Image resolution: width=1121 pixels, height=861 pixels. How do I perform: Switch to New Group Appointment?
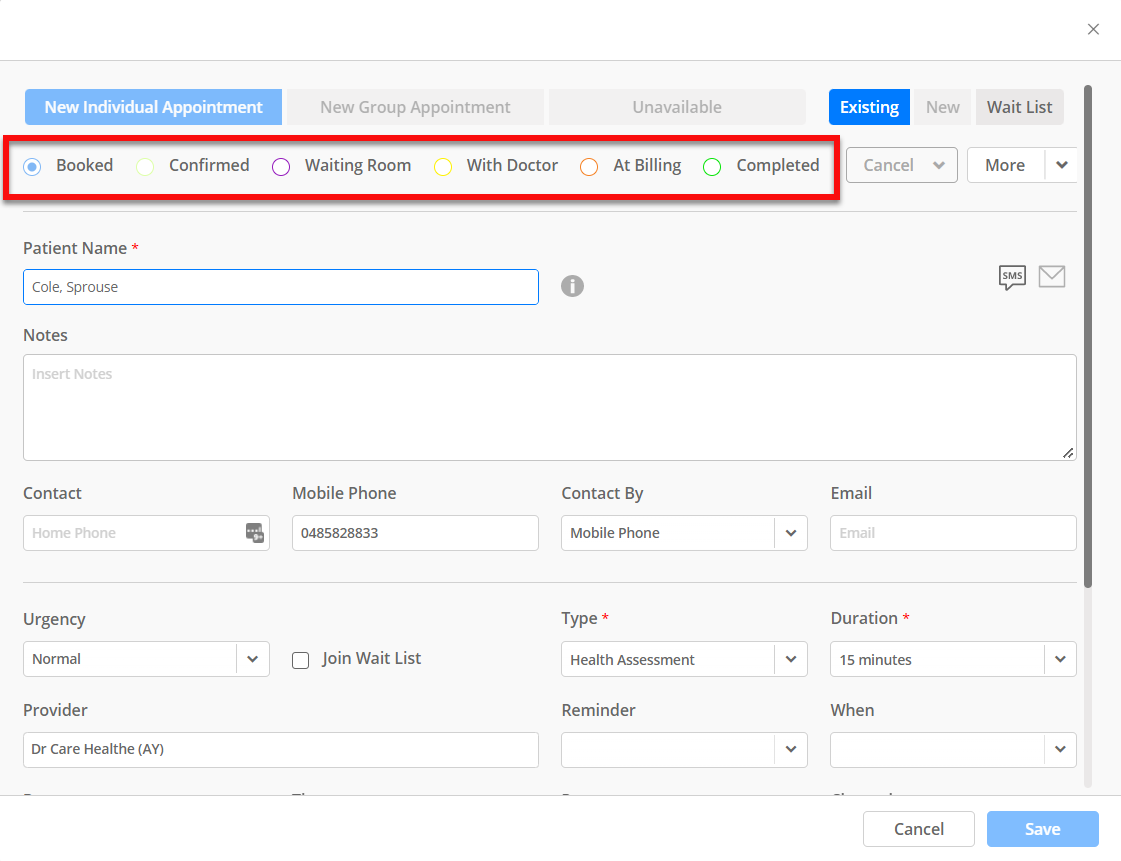pos(414,107)
